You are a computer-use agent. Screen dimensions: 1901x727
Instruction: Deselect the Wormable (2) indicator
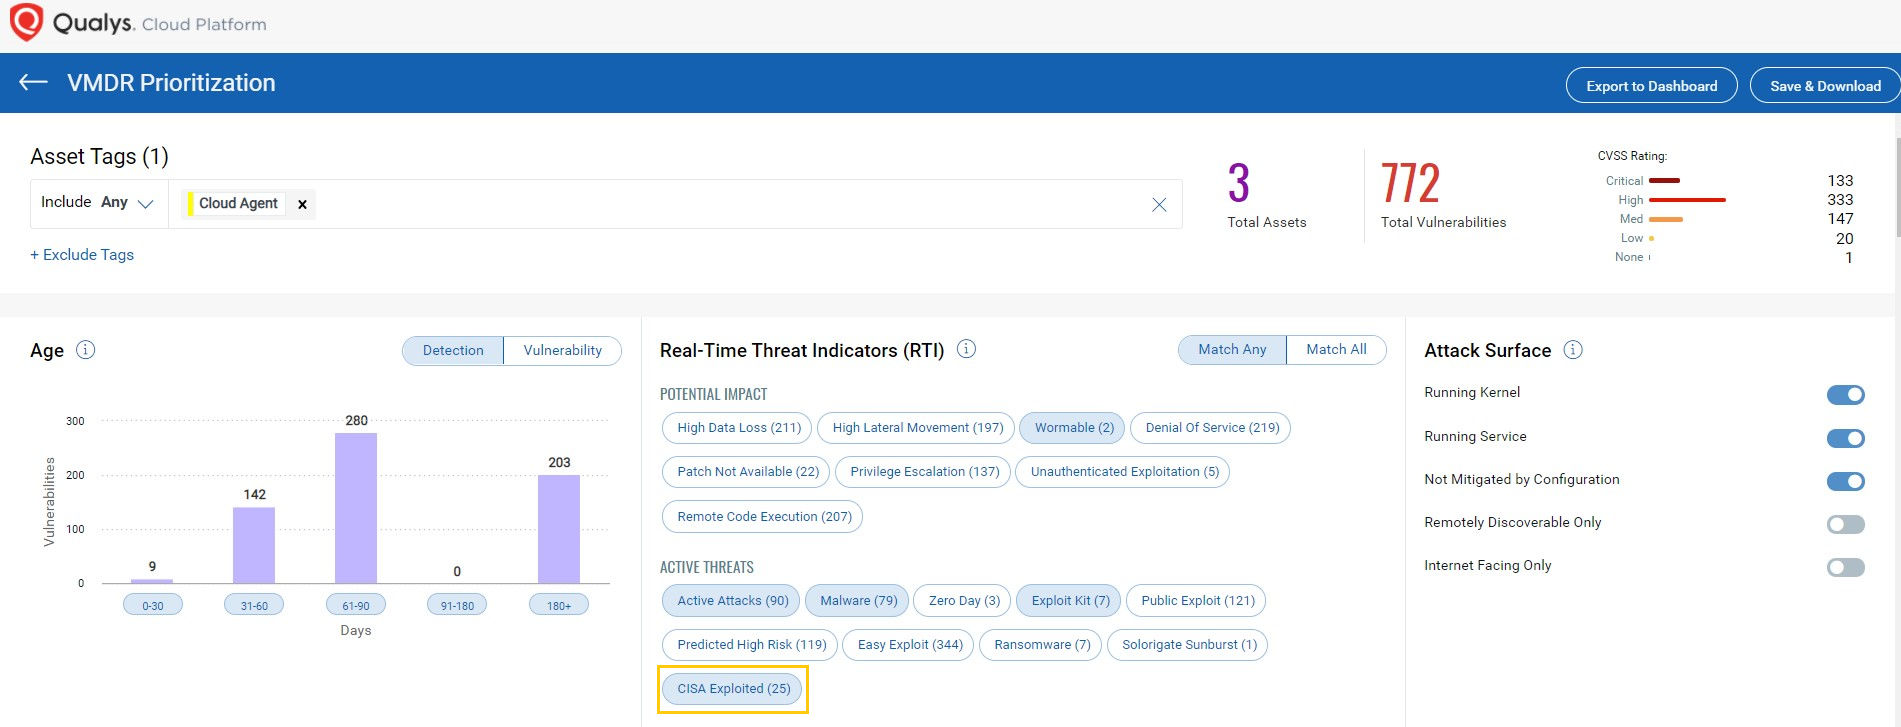click(1073, 428)
